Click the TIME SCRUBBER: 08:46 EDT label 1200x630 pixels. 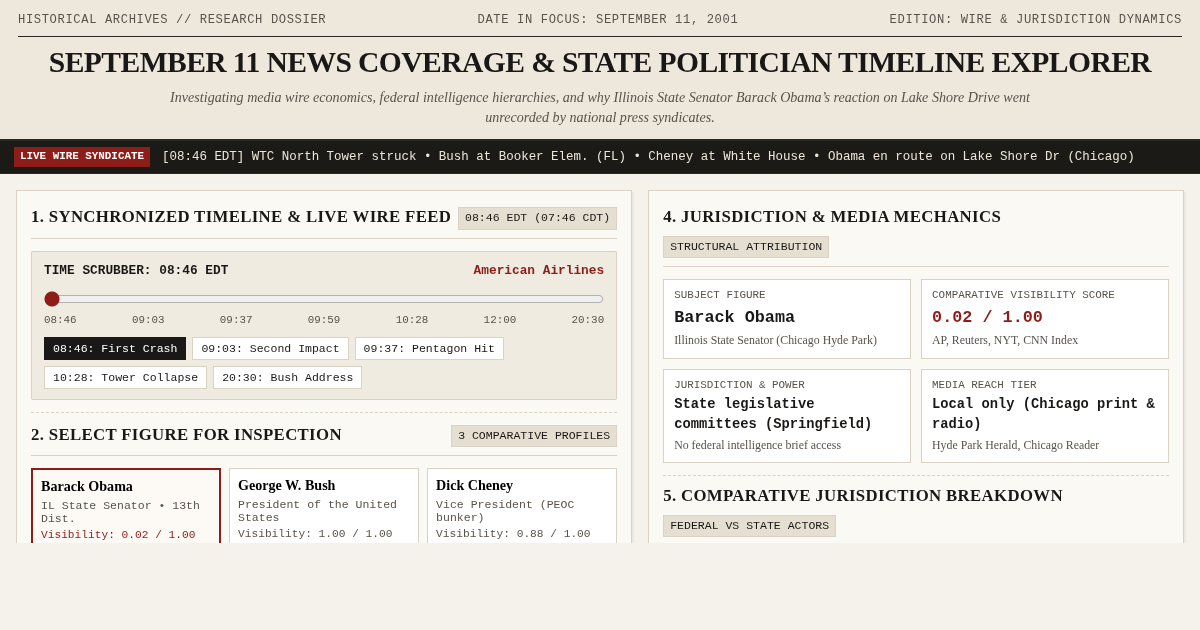136,271
